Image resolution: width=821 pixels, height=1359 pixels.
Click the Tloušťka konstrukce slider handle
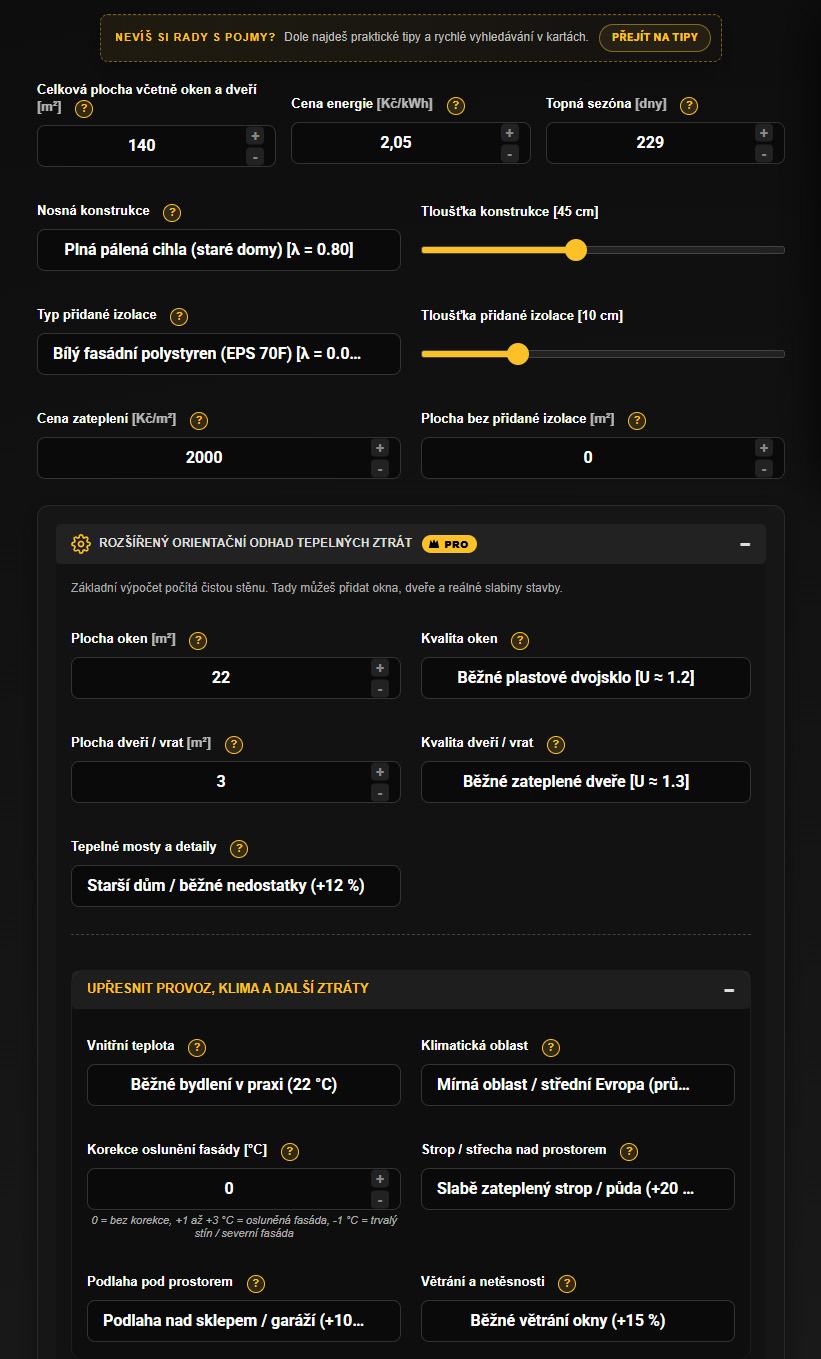click(576, 250)
